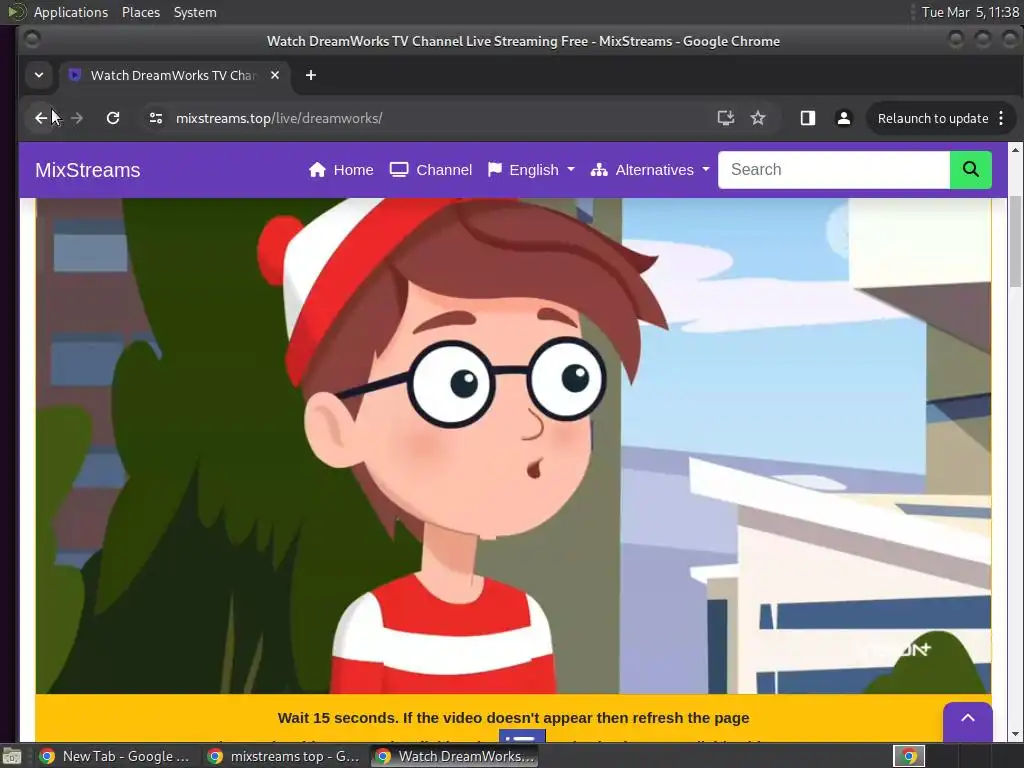Image resolution: width=1024 pixels, height=768 pixels.
Task: Click the Channel monitor icon
Action: click(399, 170)
